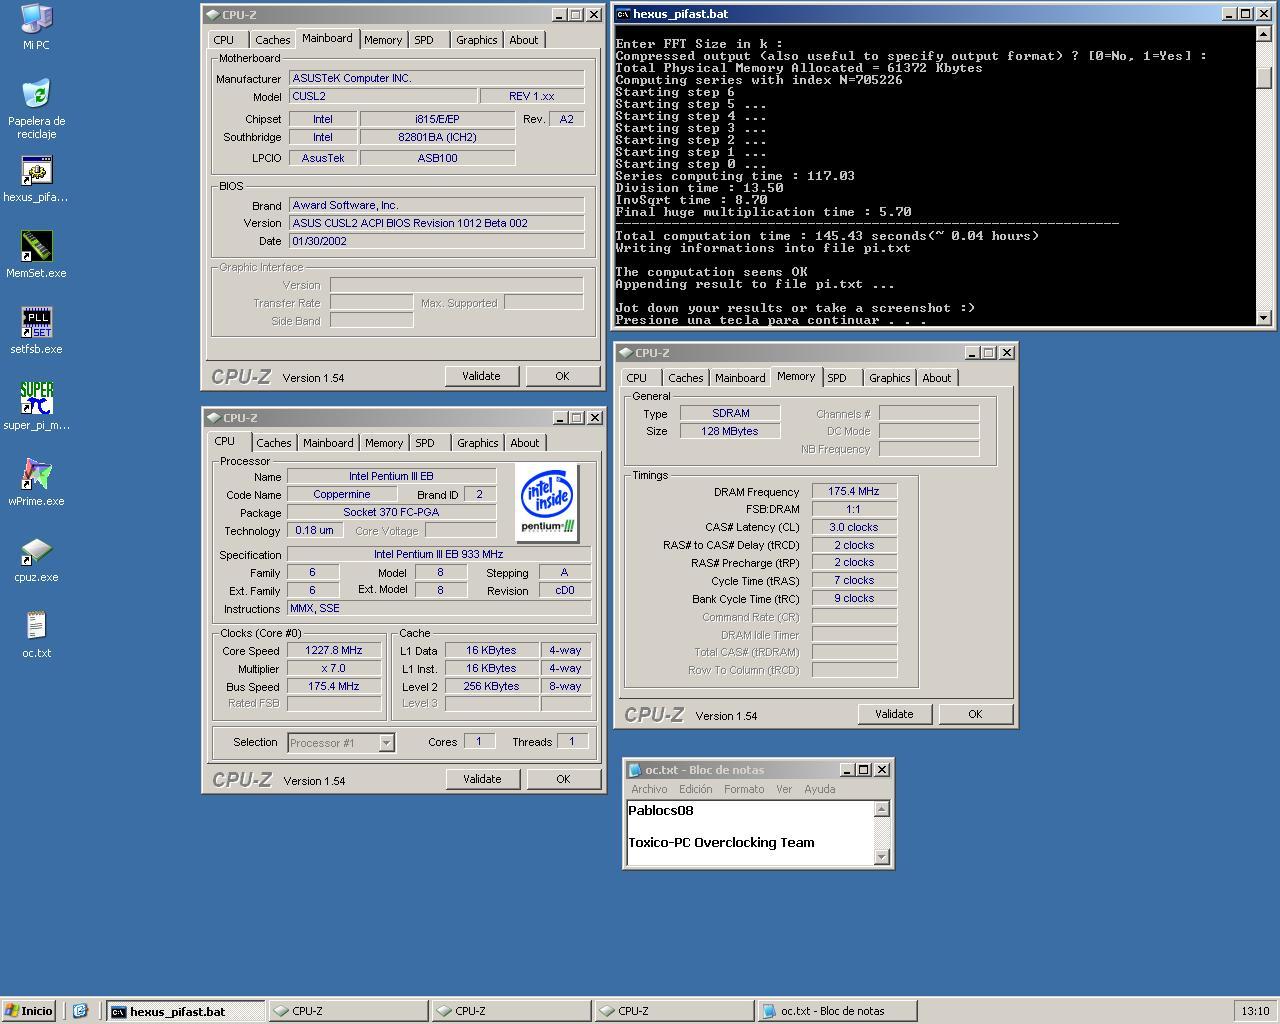Select the hexus_pifast desktop shortcut

pyautogui.click(x=36, y=170)
